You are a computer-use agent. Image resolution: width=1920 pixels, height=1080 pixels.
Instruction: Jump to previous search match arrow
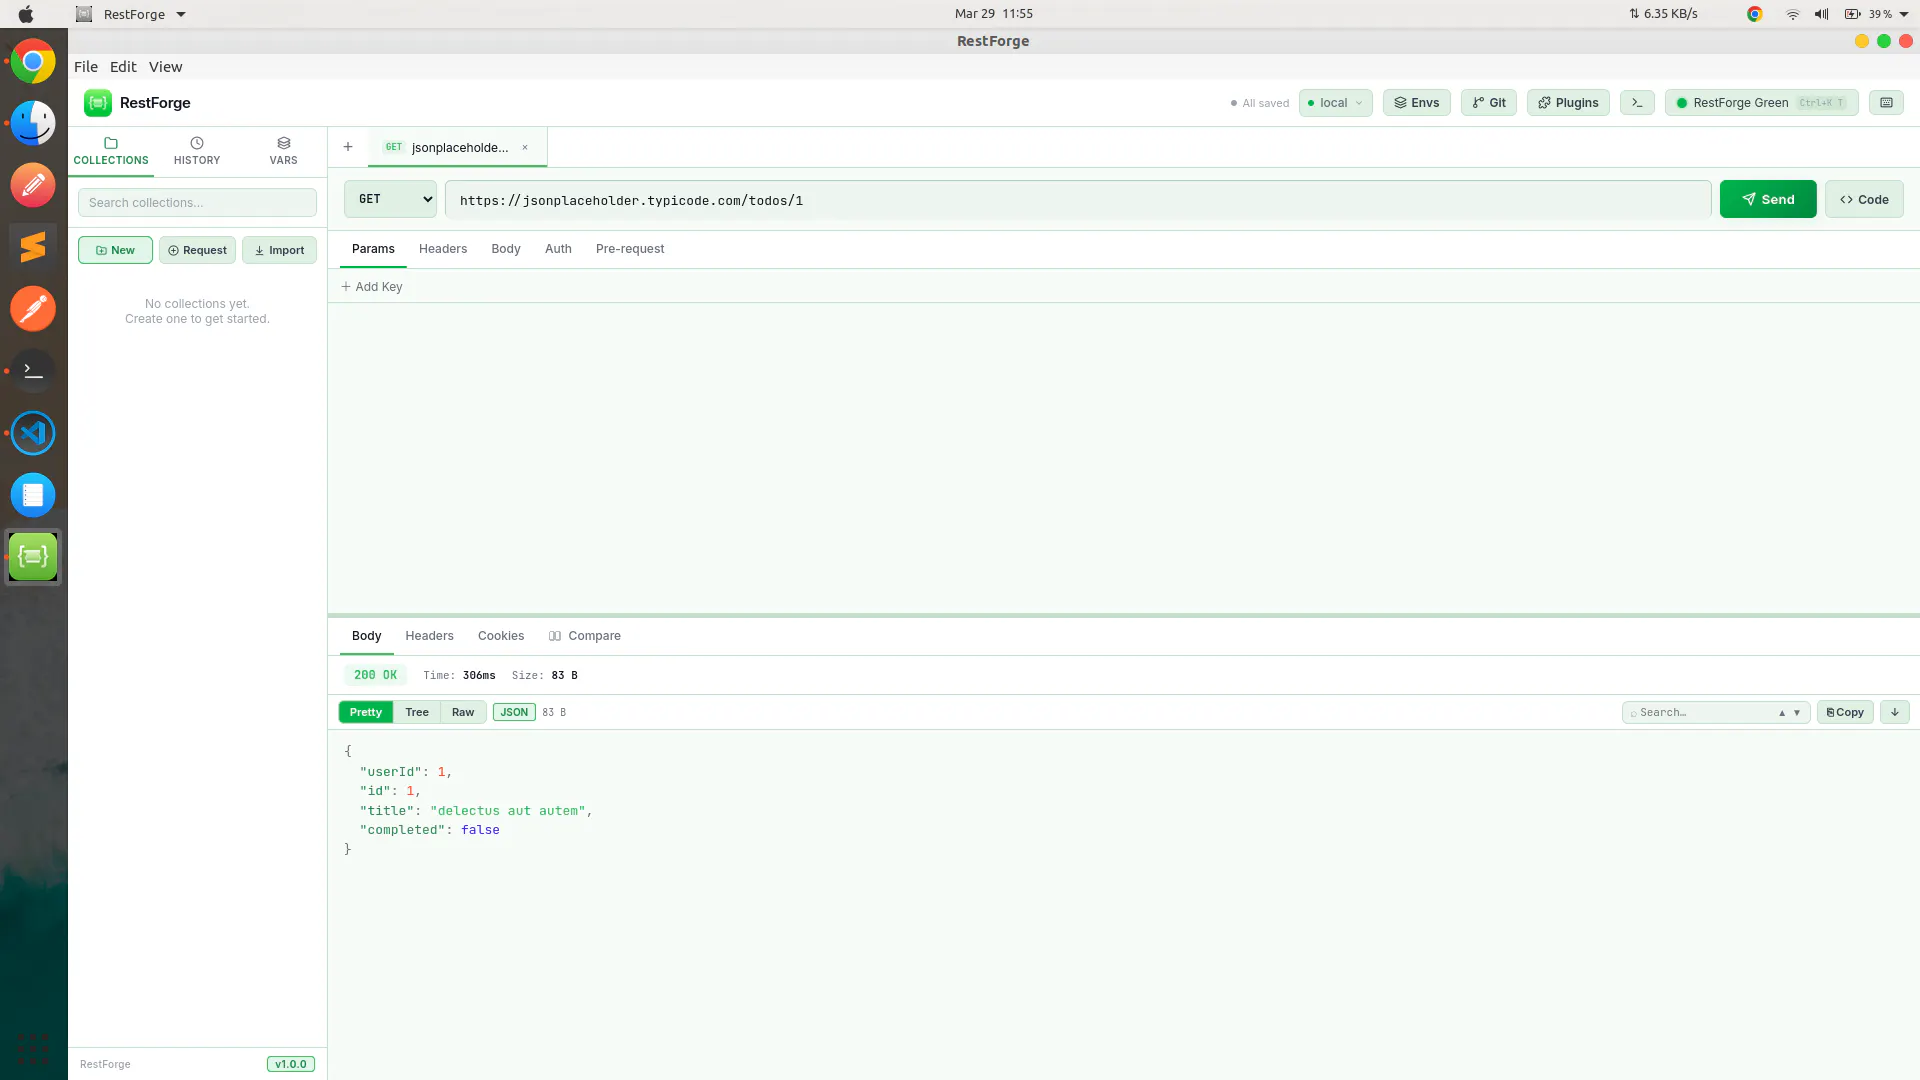[x=1782, y=713]
